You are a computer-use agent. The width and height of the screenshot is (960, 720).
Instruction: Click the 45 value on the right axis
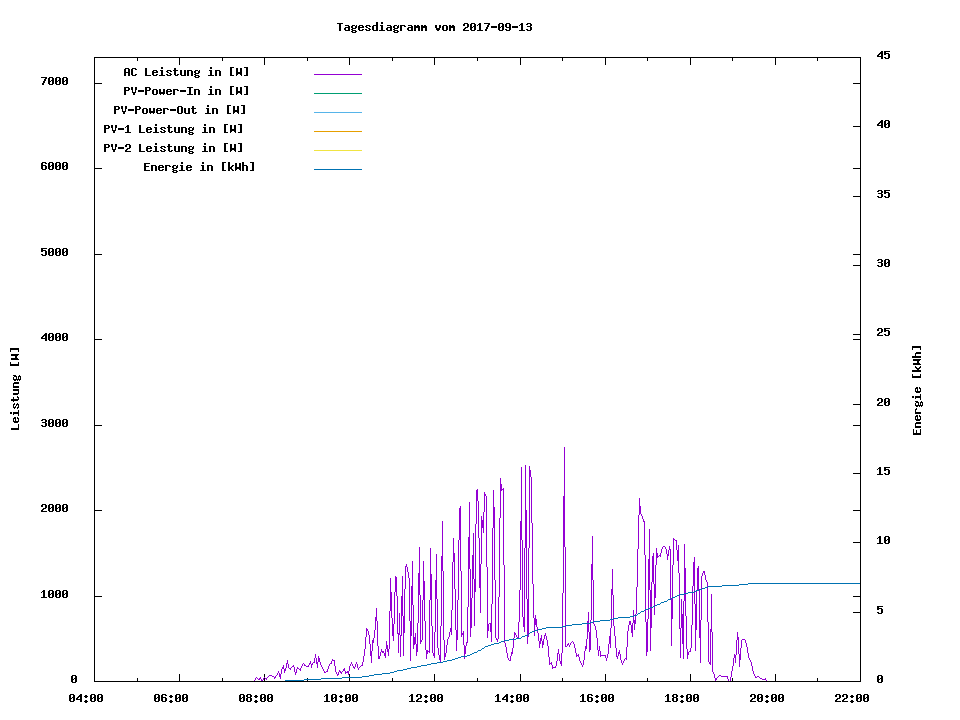click(x=883, y=55)
